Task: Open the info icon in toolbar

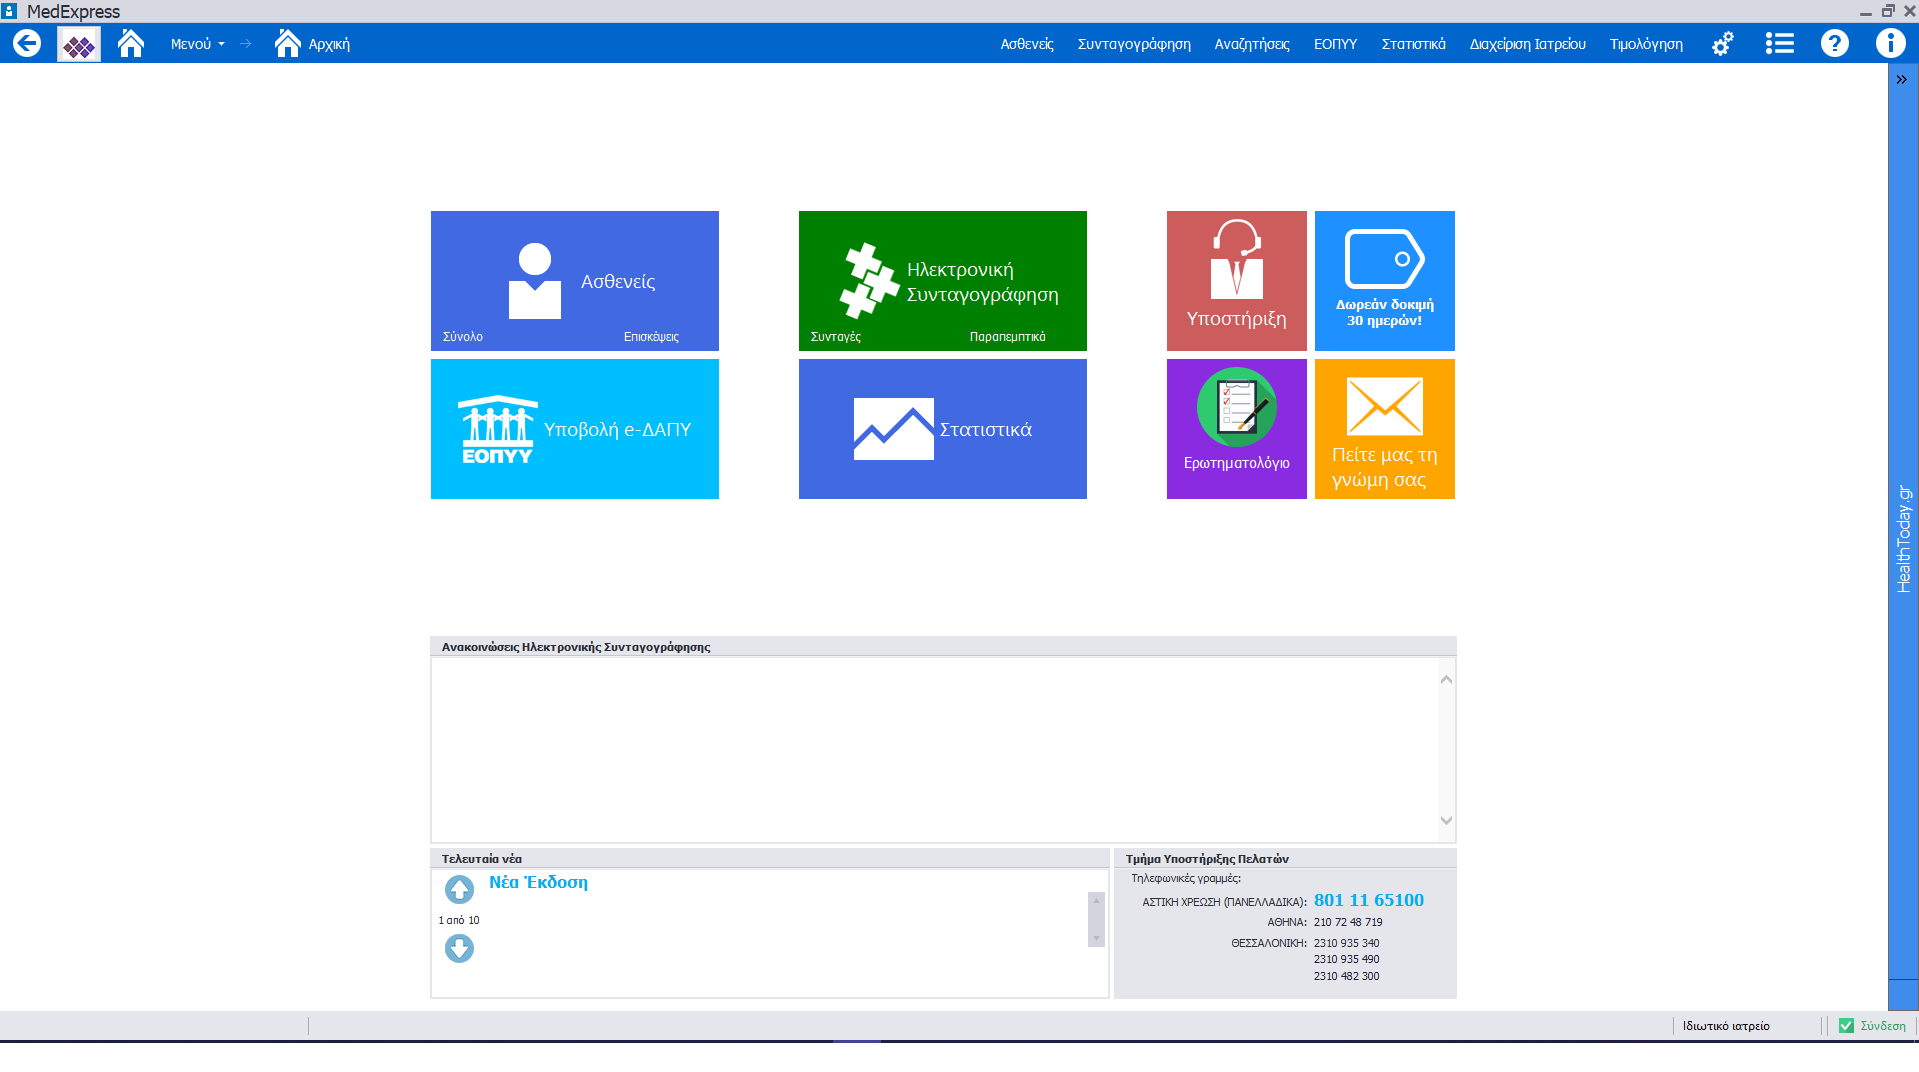Action: [1890, 43]
